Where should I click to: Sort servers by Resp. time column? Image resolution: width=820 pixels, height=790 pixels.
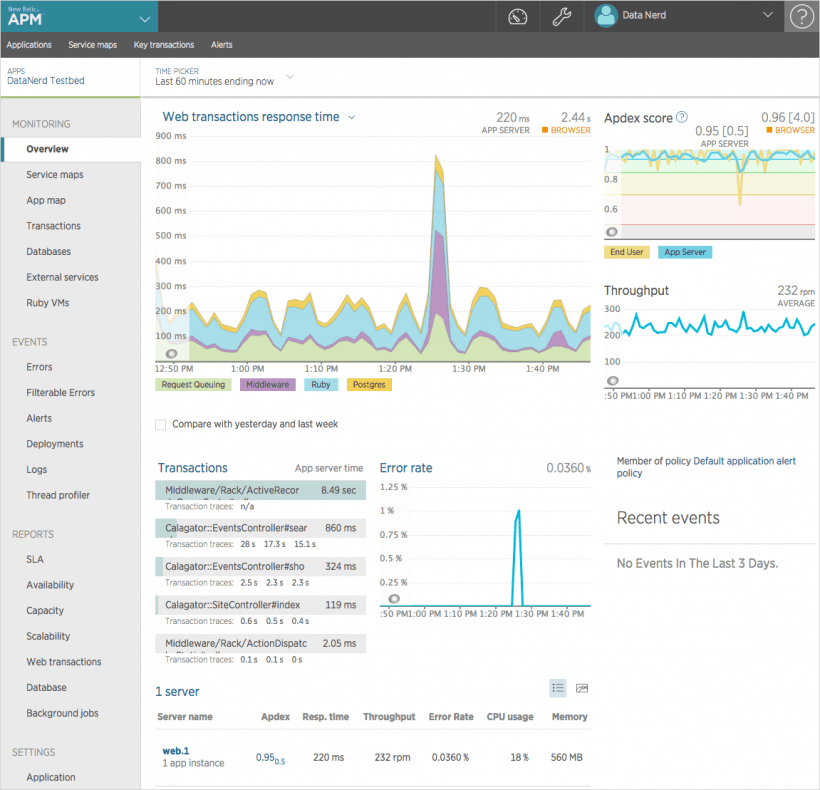(x=325, y=717)
